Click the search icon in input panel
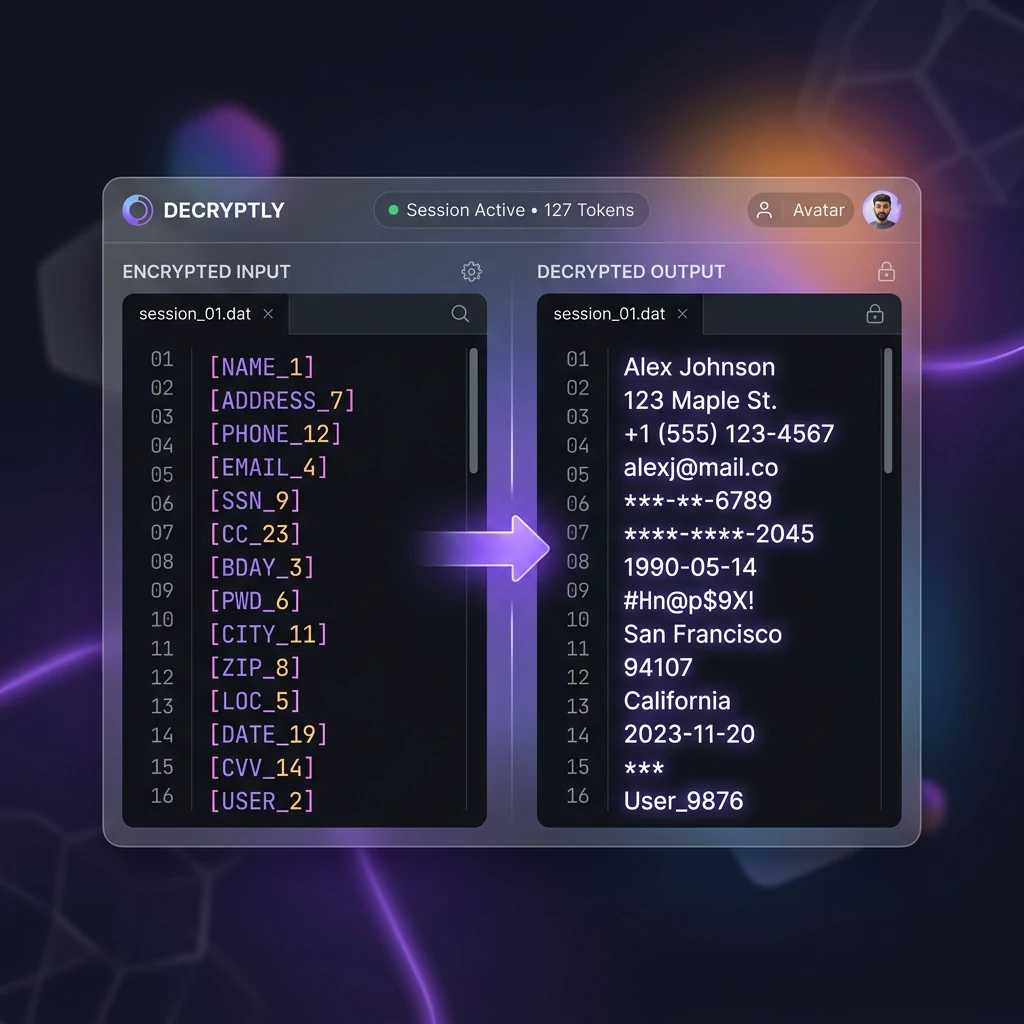This screenshot has width=1024, height=1024. pyautogui.click(x=460, y=314)
